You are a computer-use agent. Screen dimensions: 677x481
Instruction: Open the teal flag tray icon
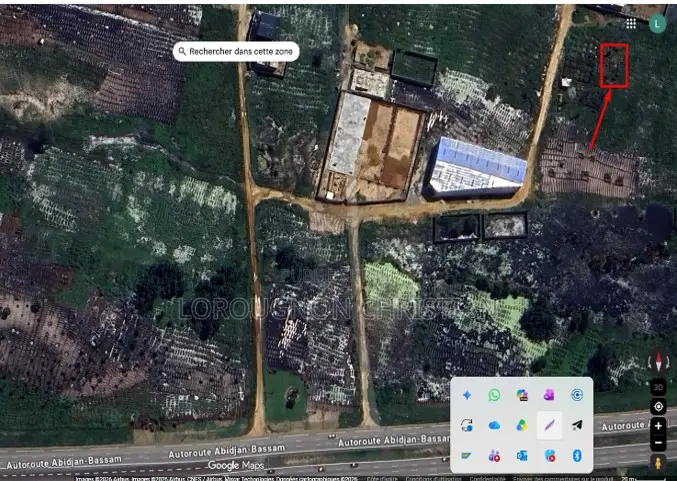(467, 456)
